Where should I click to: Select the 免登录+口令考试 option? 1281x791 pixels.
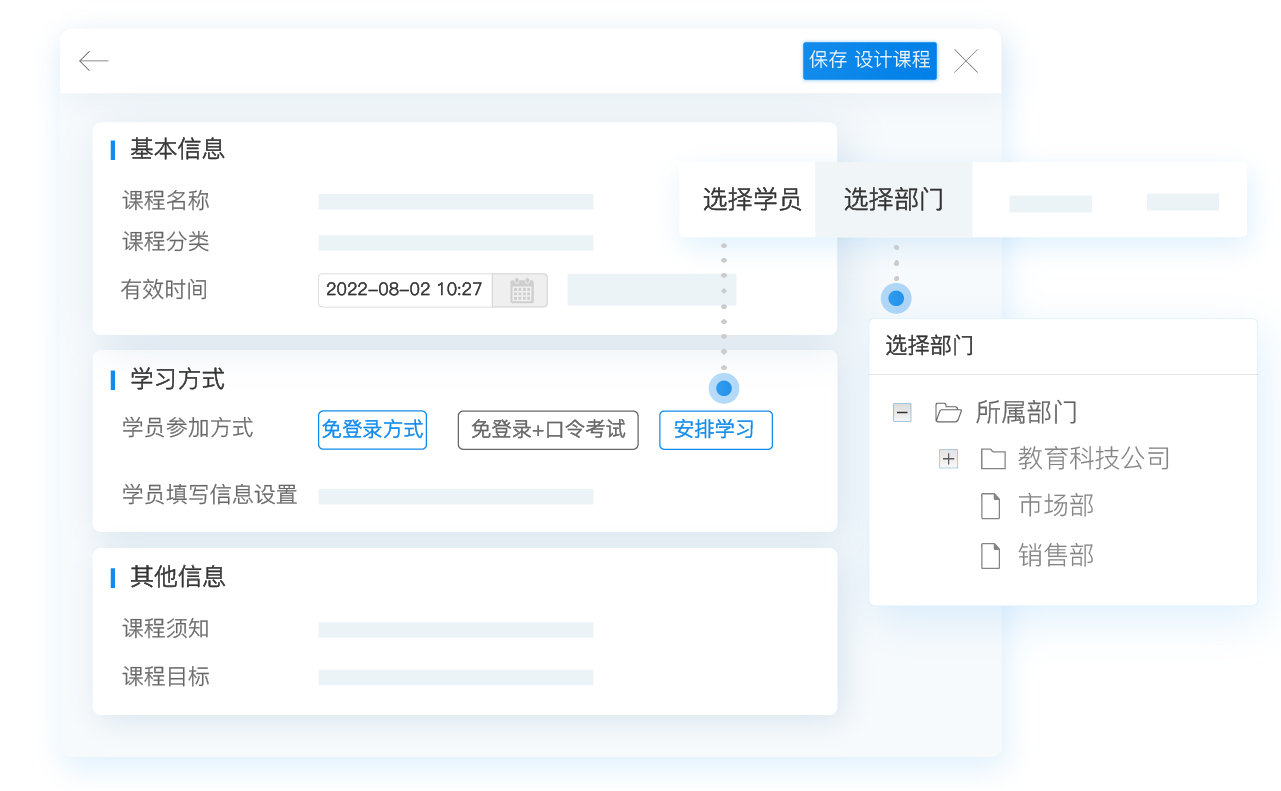(x=548, y=430)
